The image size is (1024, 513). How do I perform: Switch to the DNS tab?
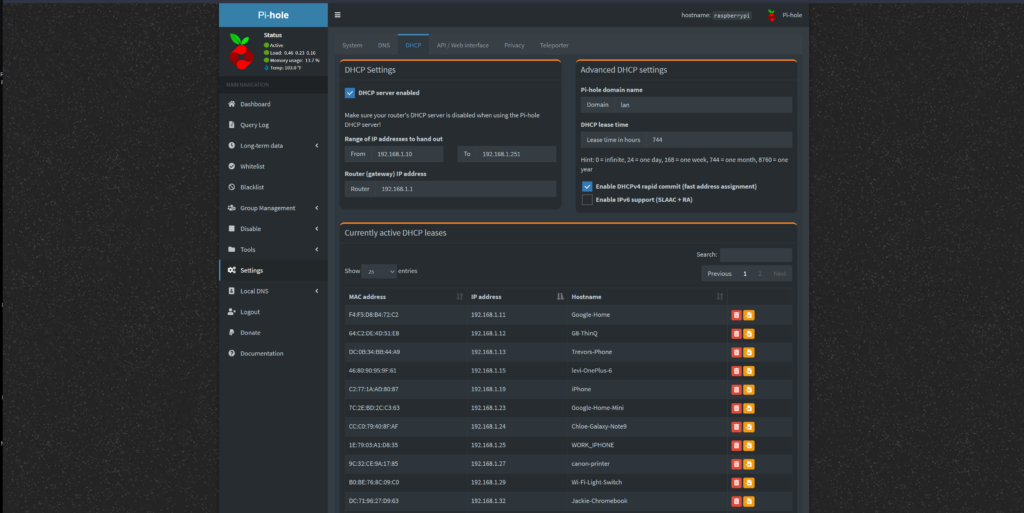(384, 45)
